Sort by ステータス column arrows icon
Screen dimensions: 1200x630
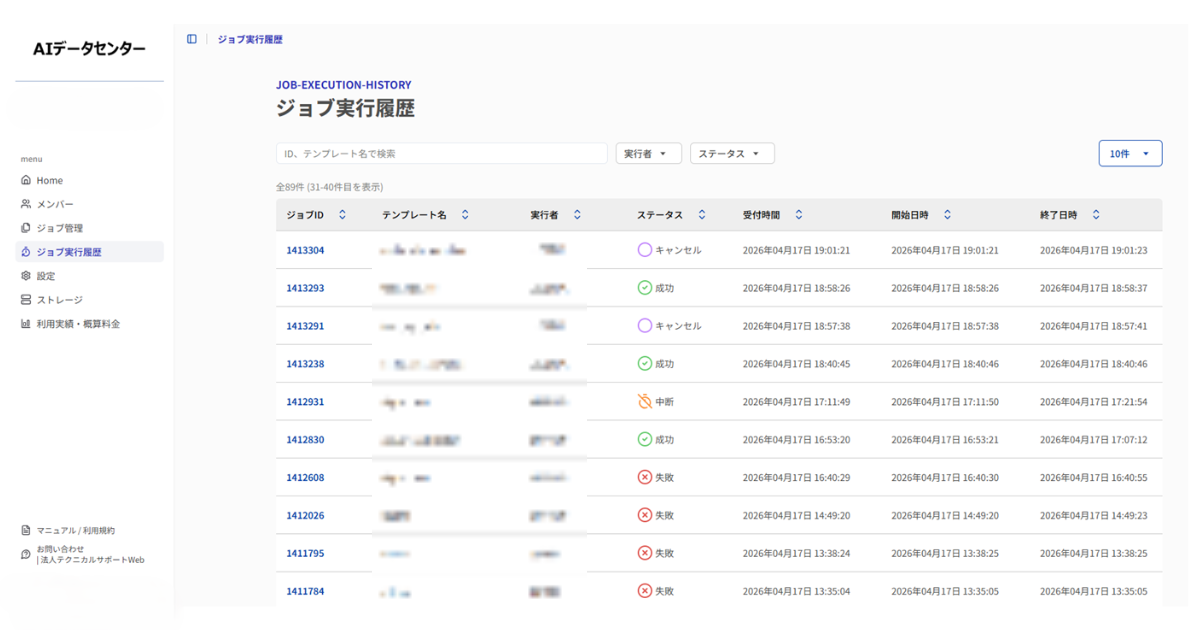click(702, 215)
